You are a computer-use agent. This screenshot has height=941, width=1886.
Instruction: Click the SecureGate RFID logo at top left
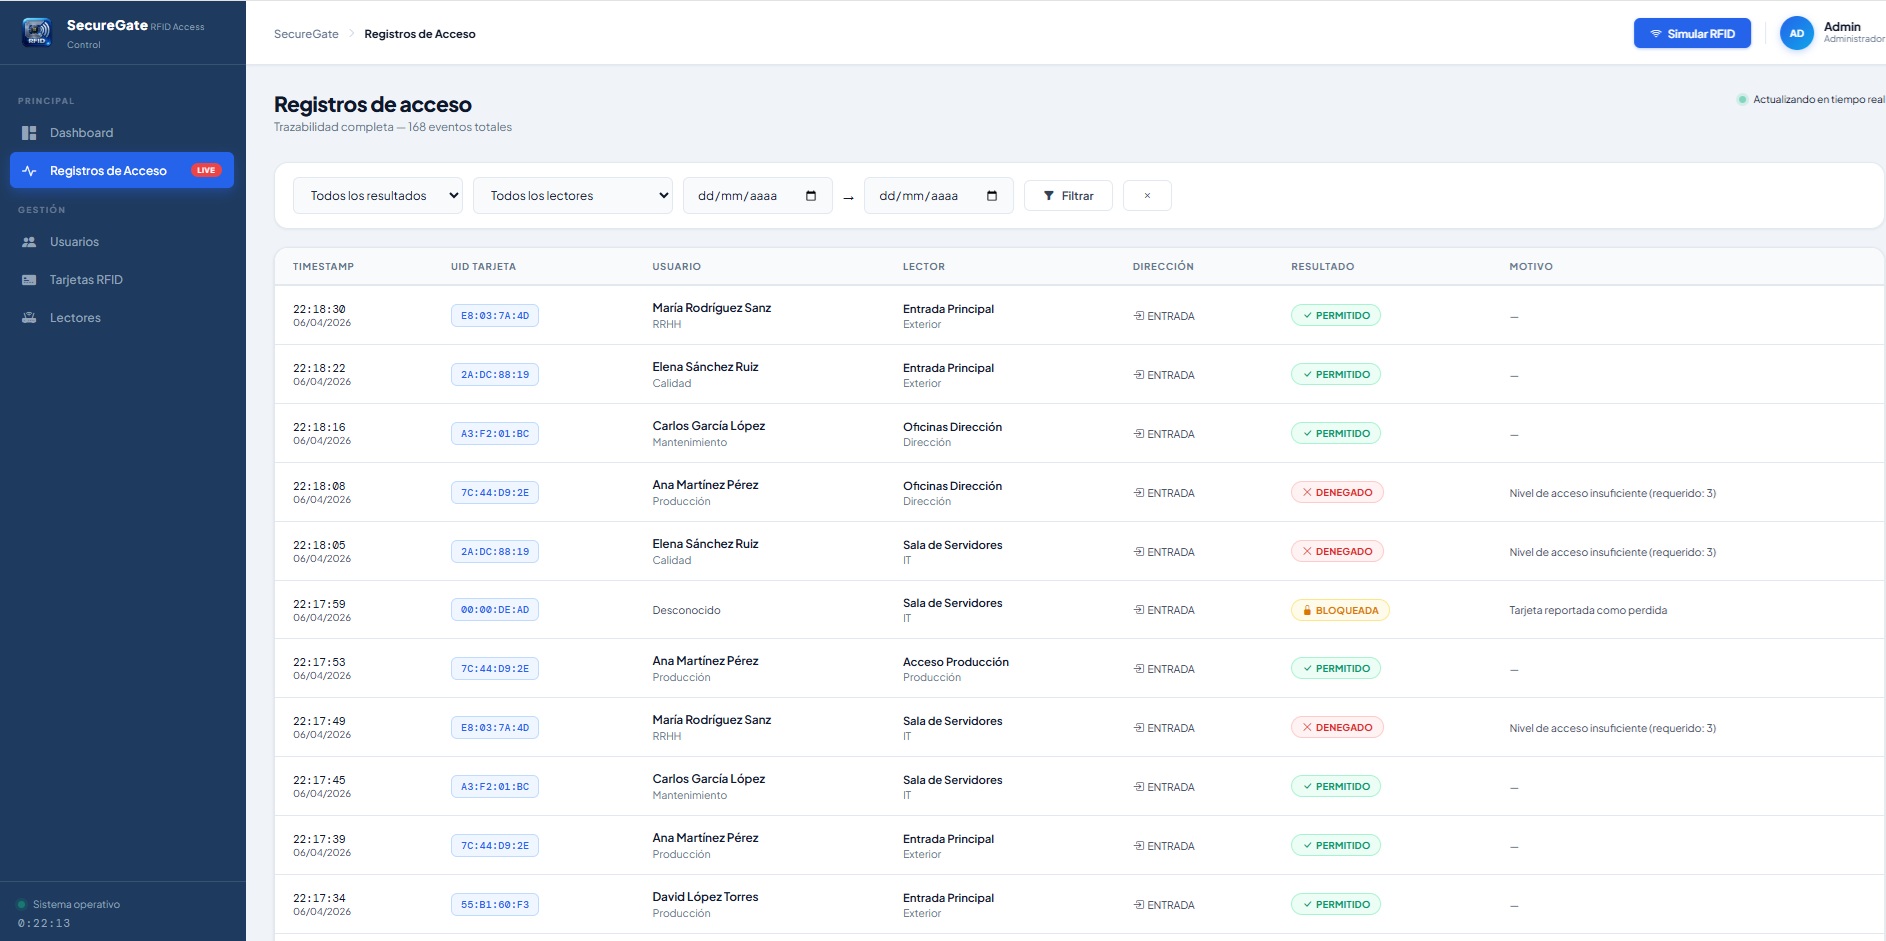pos(36,32)
